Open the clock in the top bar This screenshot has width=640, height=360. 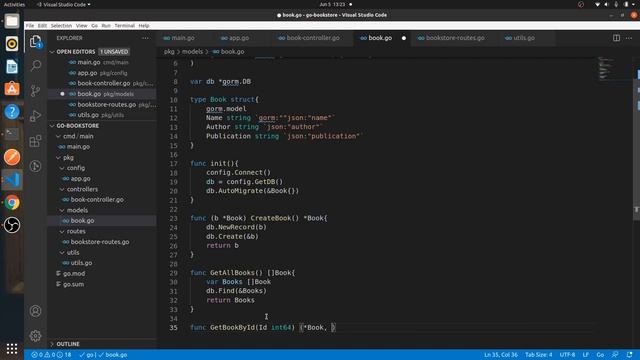tap(332, 4)
